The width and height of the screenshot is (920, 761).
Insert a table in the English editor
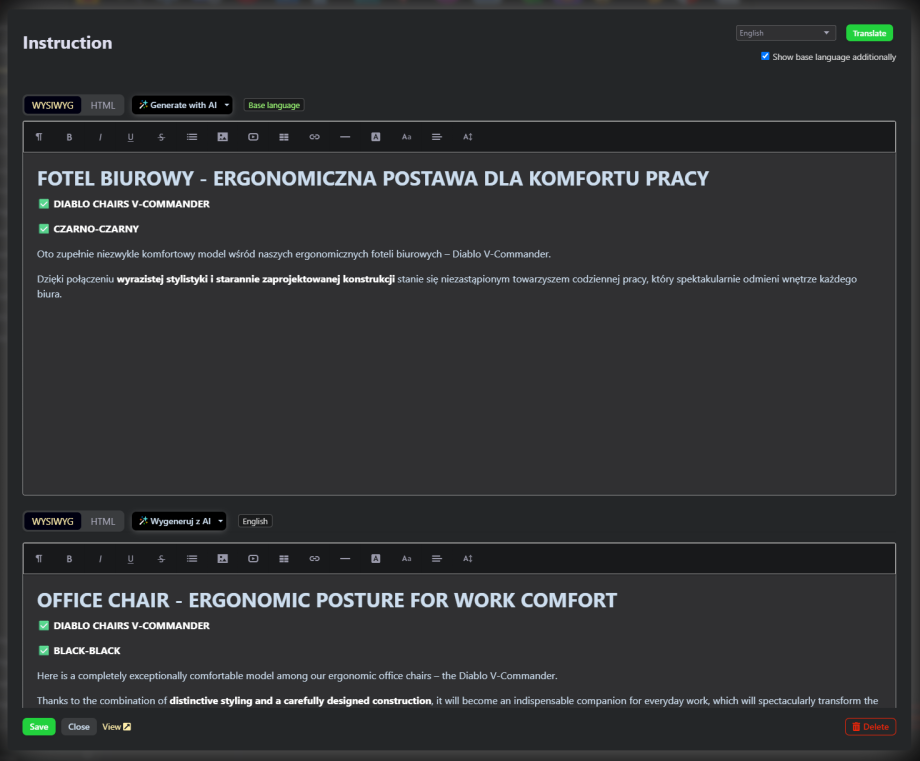pos(284,559)
